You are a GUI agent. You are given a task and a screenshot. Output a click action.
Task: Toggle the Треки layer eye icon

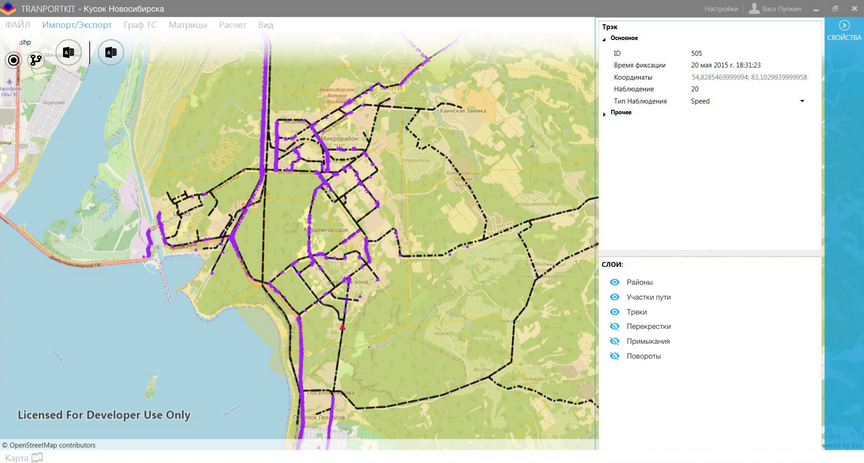615,312
